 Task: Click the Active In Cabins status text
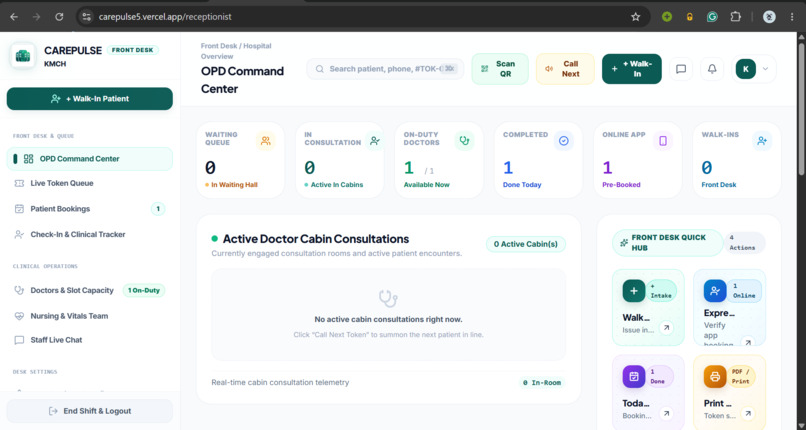(337, 185)
